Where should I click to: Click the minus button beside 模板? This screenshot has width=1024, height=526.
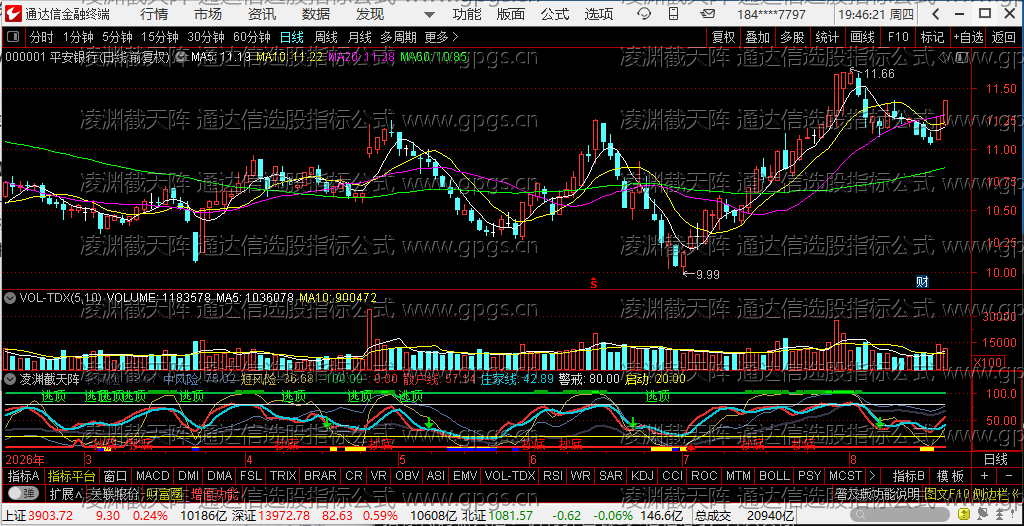1009,476
